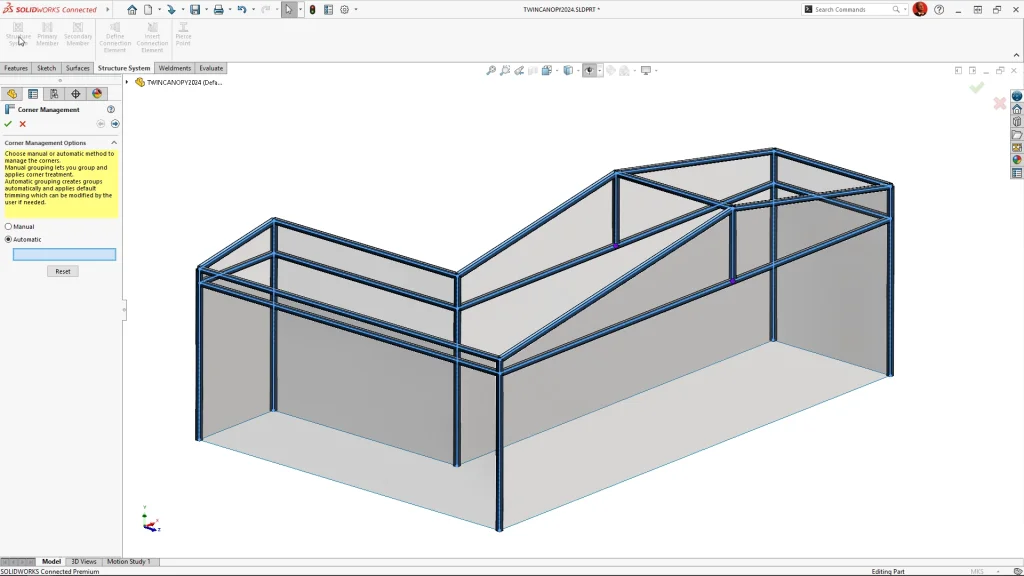The width and height of the screenshot is (1024, 576).
Task: Open the DisplayManager tab icon
Action: point(97,94)
